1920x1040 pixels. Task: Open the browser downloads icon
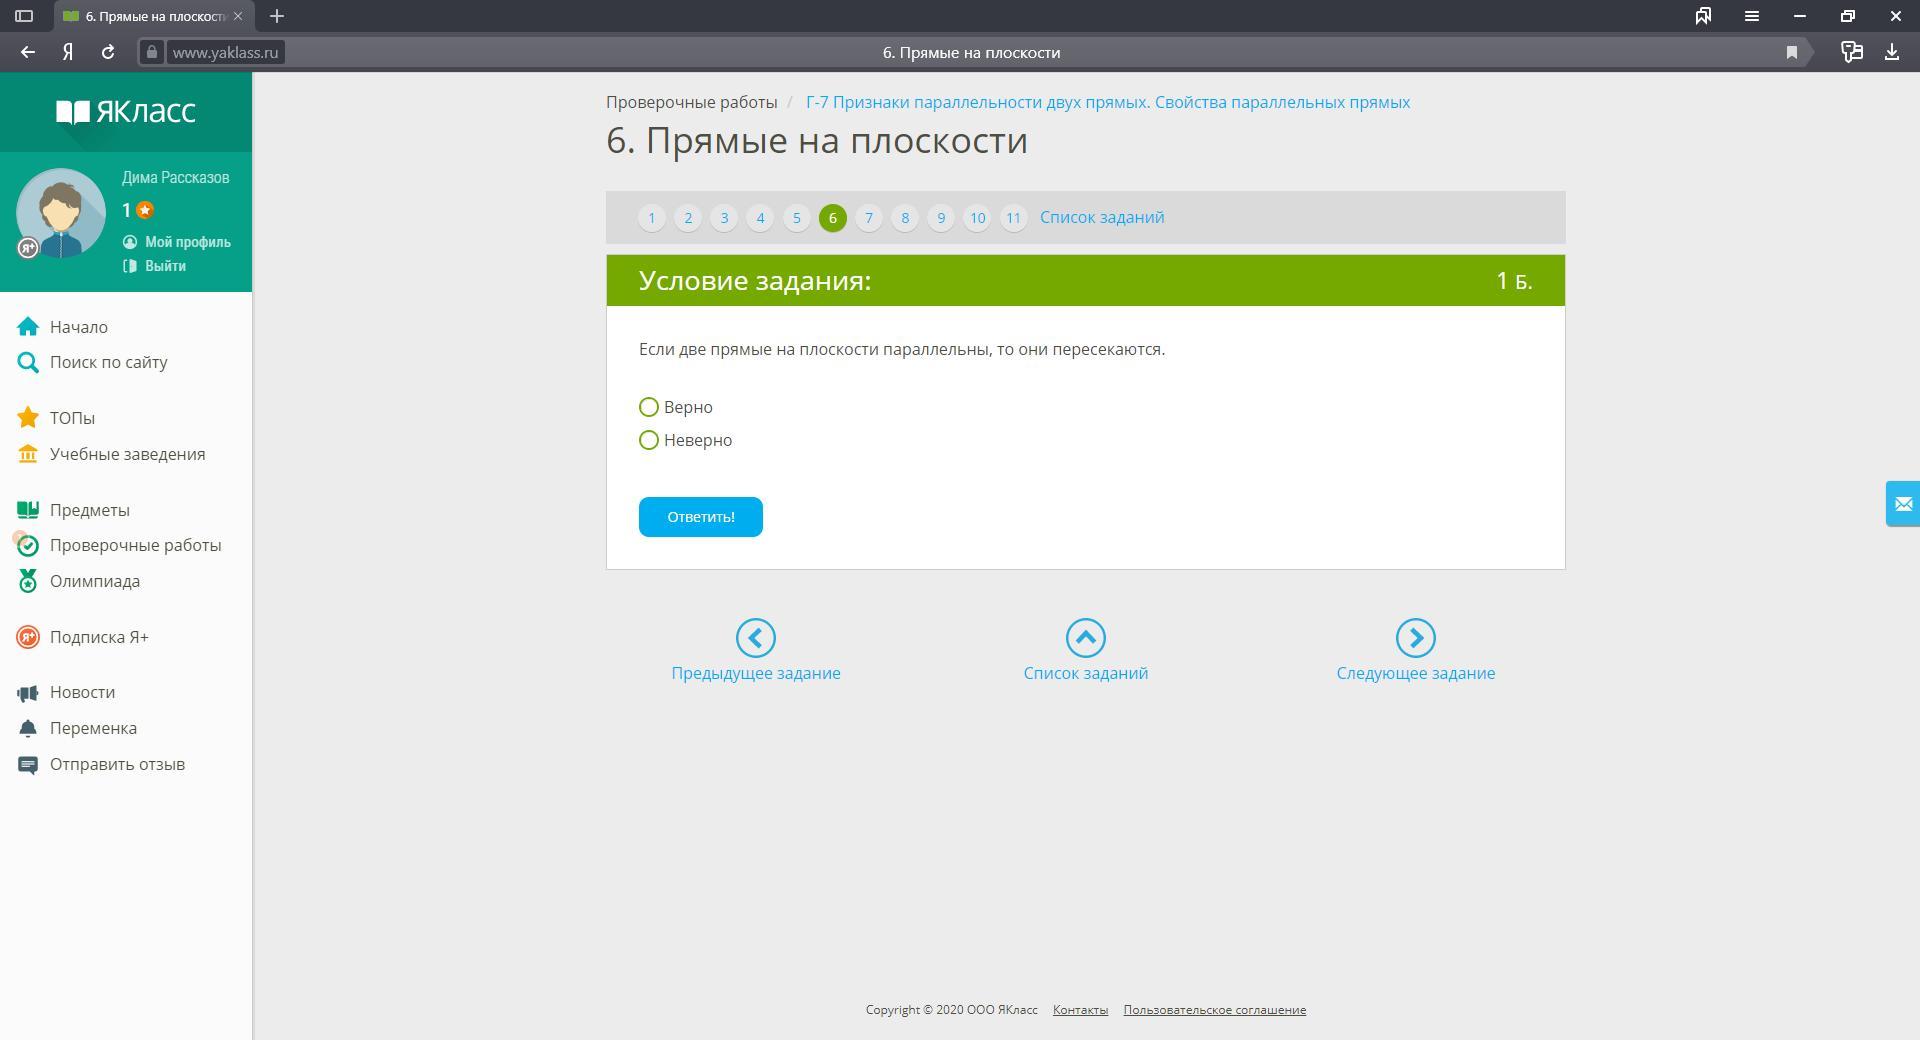point(1892,52)
